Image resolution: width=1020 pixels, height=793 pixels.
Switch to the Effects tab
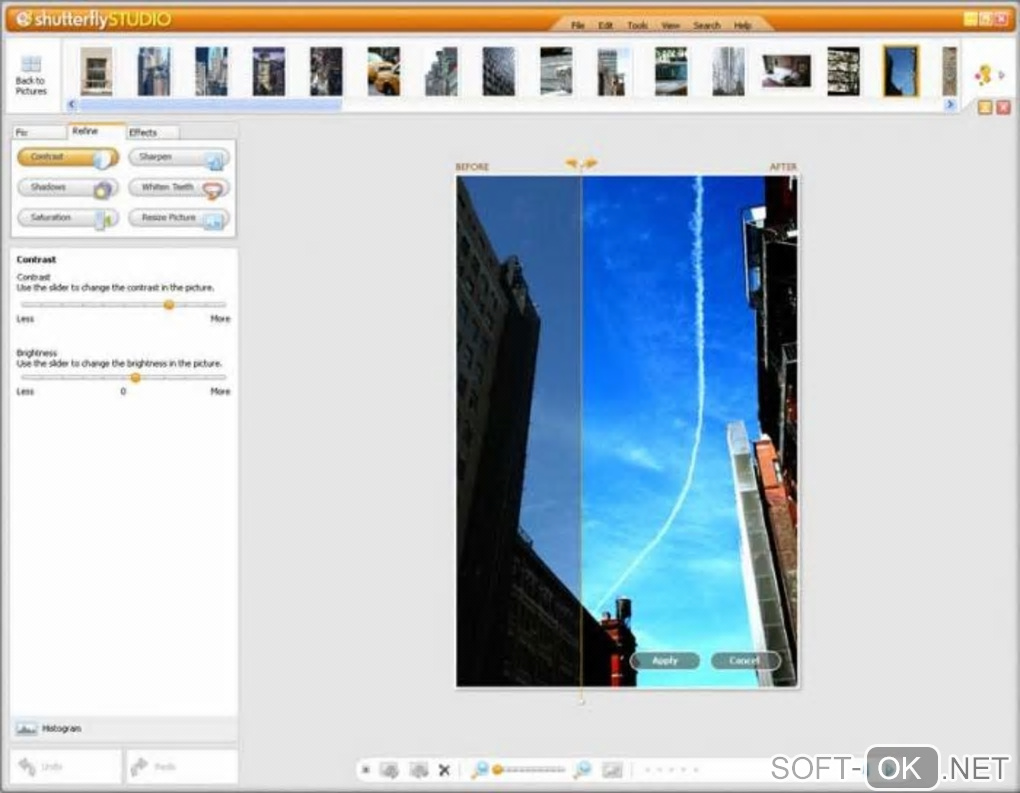[x=152, y=132]
